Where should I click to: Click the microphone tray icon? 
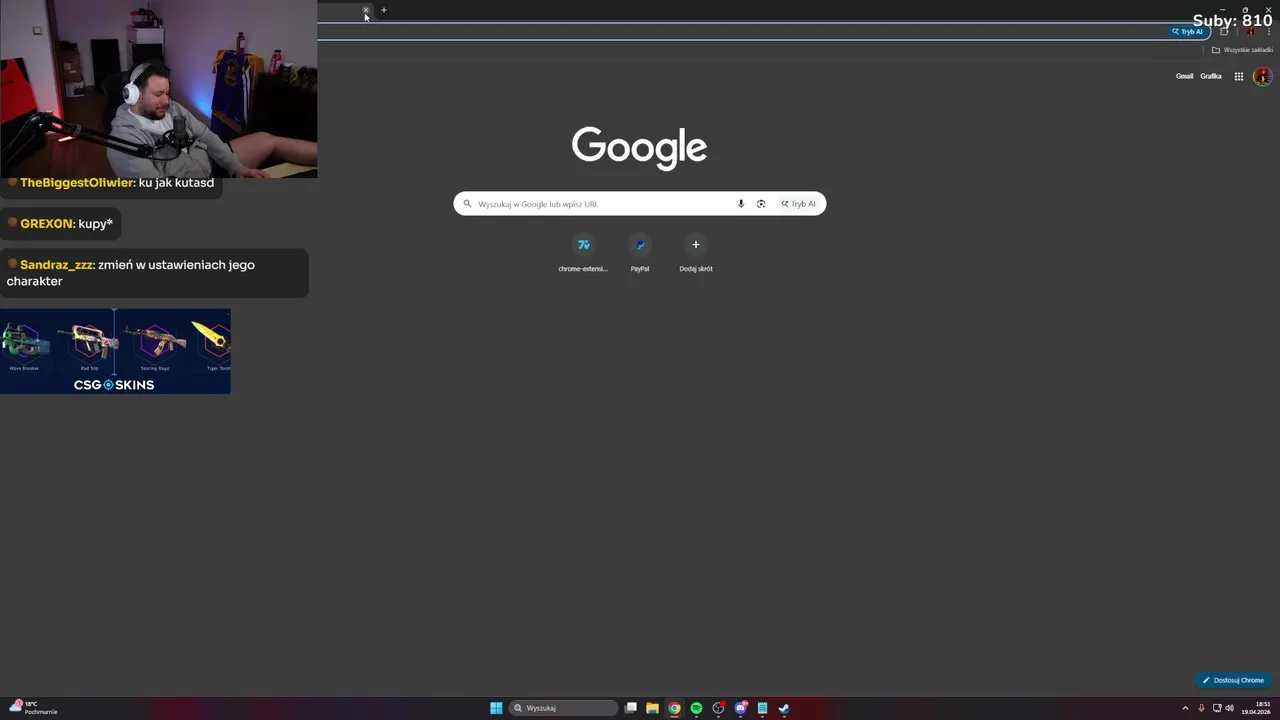pyautogui.click(x=1201, y=708)
